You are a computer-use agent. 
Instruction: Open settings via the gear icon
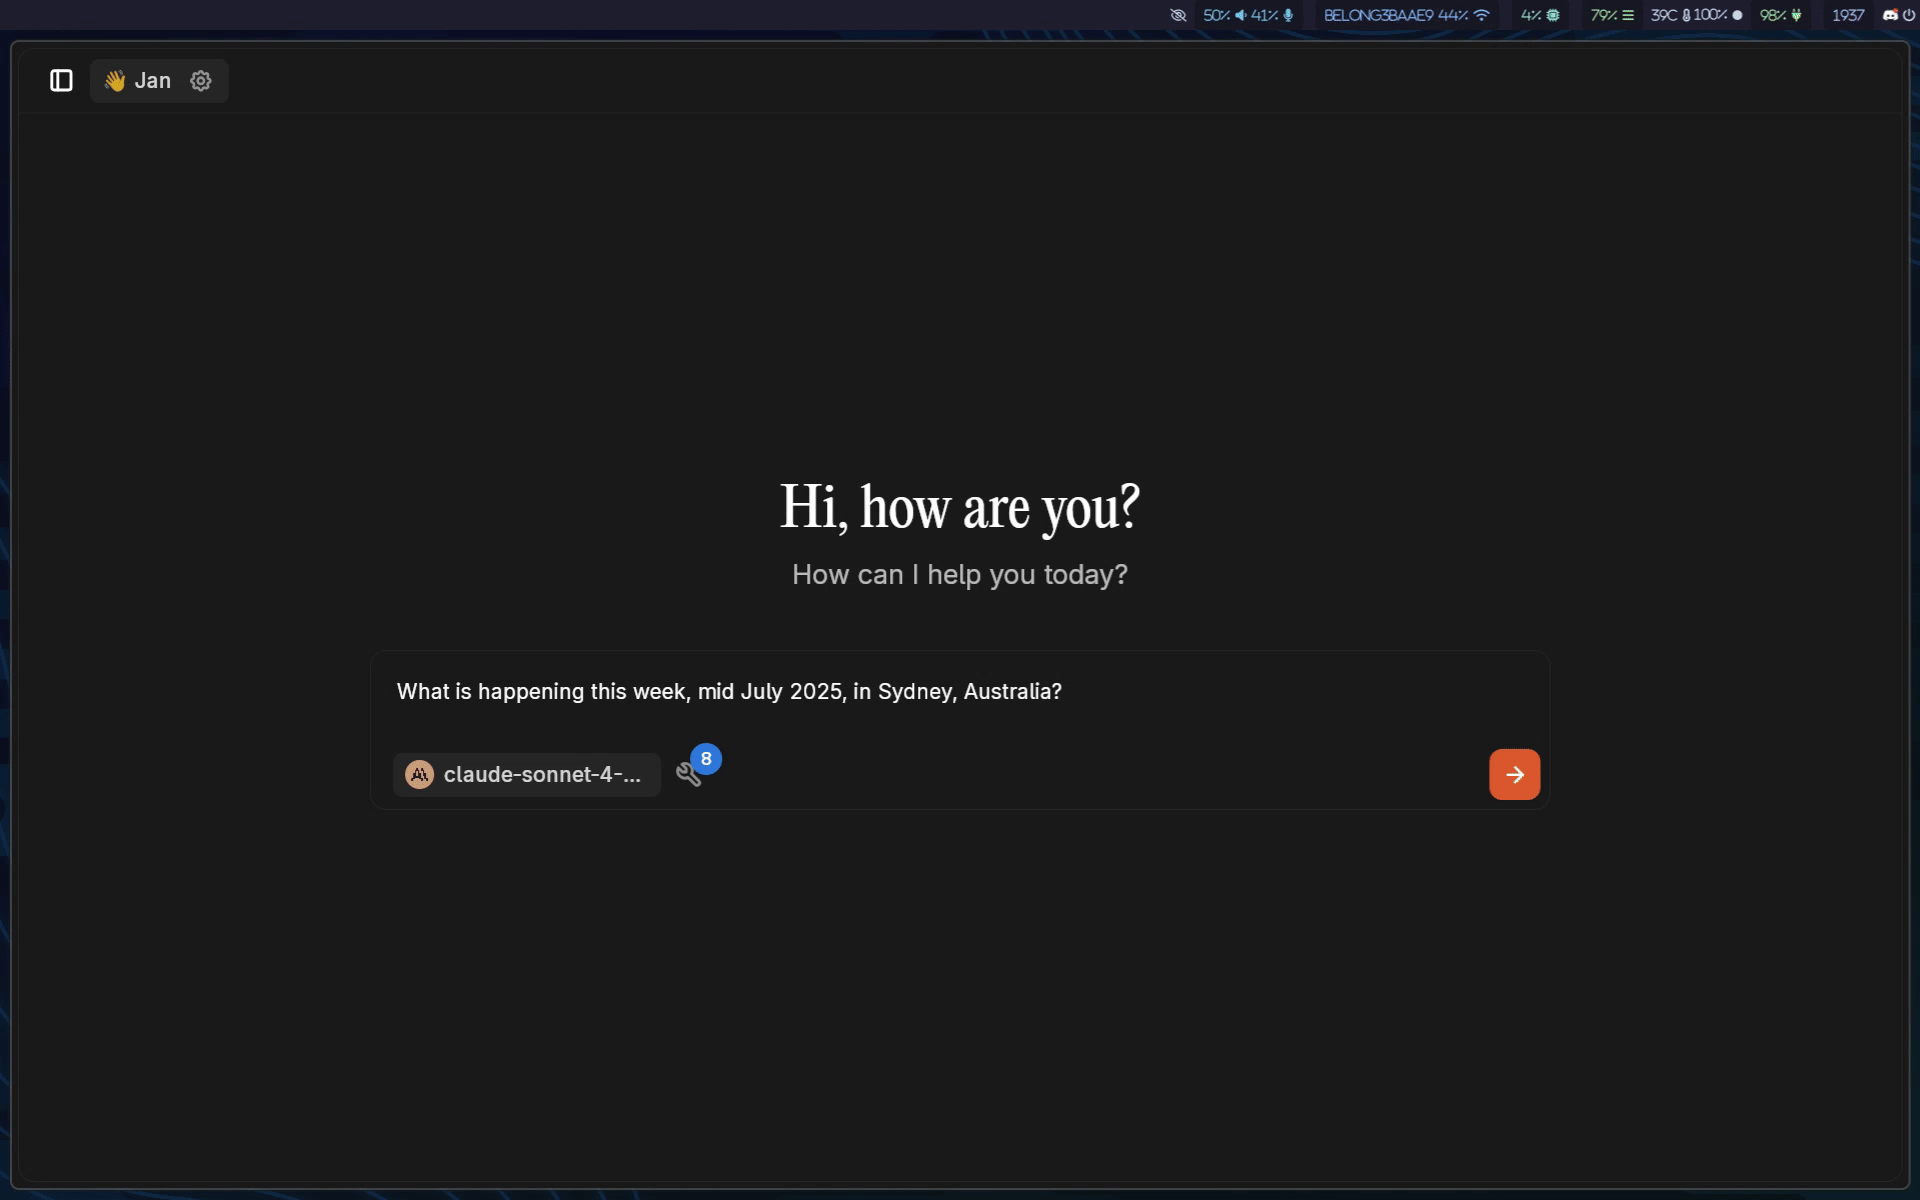[200, 81]
